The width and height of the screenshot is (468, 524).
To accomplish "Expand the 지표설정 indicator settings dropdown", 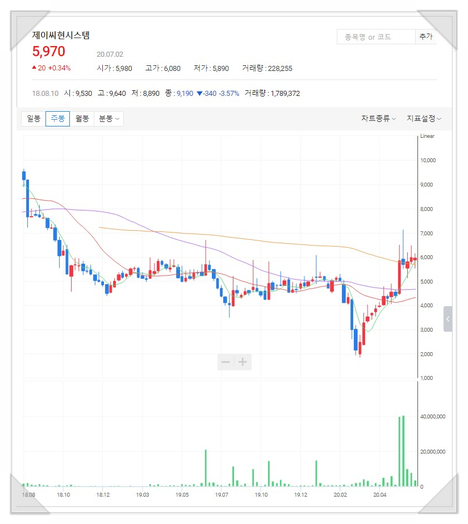I will click(424, 119).
